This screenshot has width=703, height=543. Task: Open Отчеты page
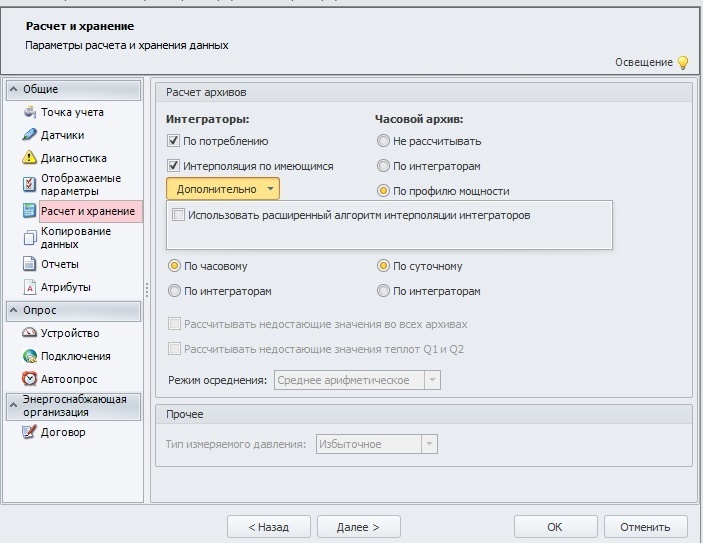(x=60, y=264)
